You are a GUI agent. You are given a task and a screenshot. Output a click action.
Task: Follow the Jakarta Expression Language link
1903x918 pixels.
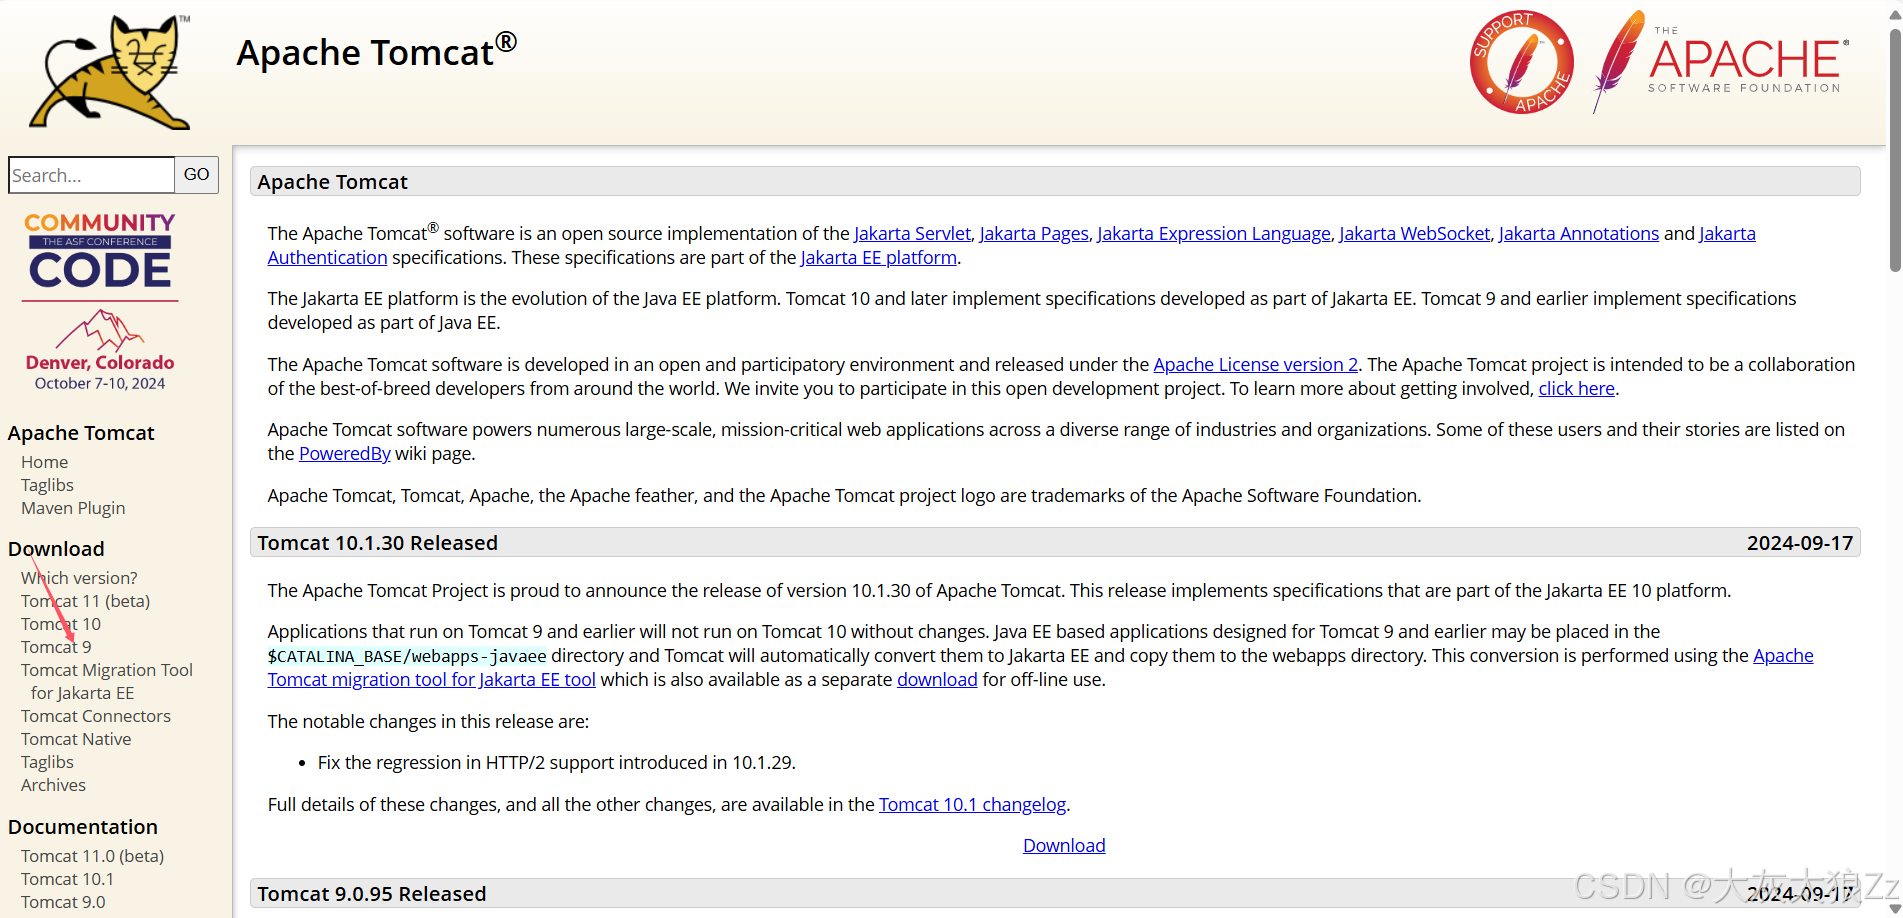point(1214,233)
